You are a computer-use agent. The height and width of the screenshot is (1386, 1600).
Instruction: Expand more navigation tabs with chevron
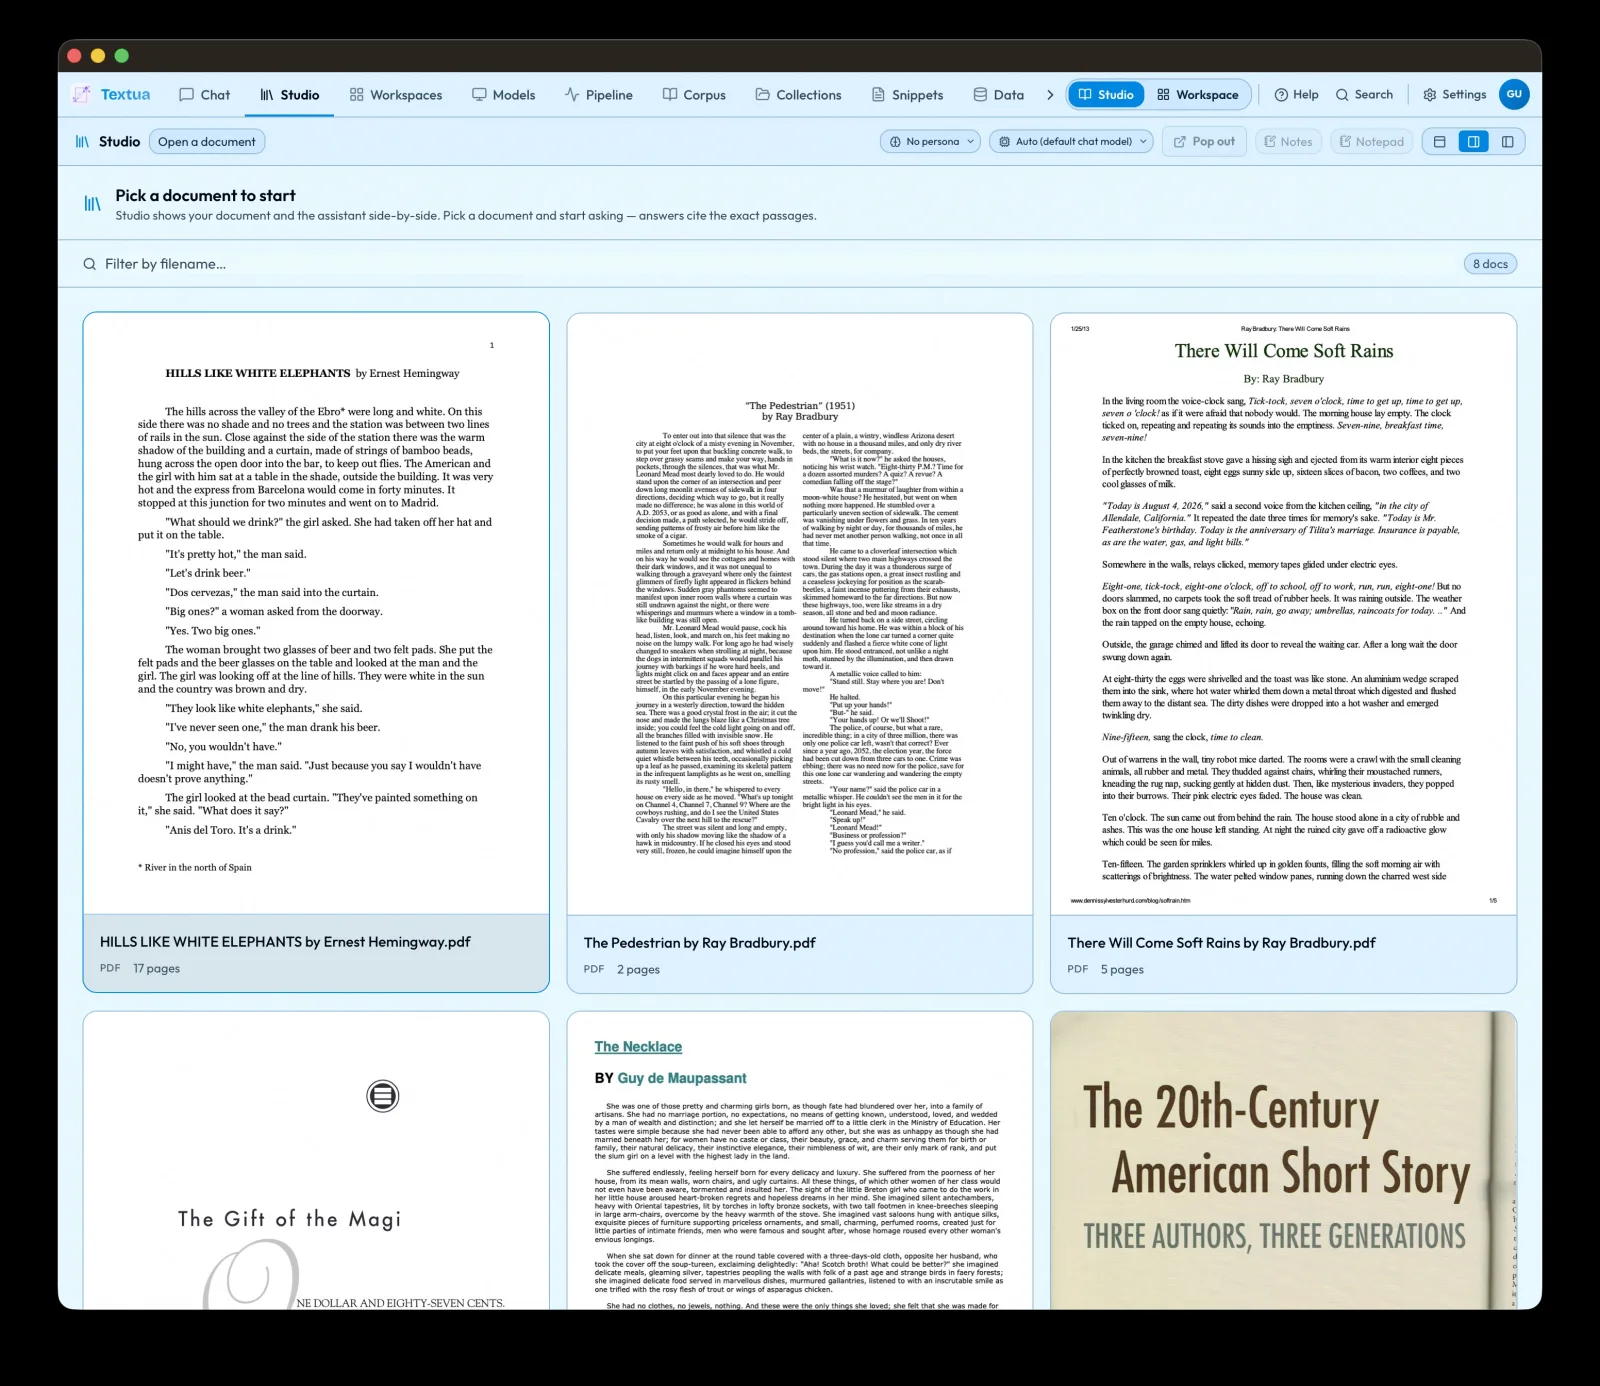(x=1050, y=95)
